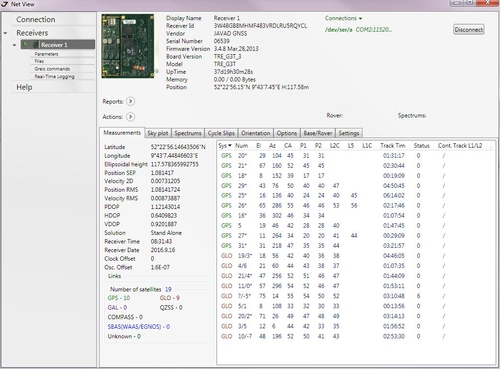The height and width of the screenshot is (369, 500).
Task: Open the /dev/ser/a COM2 connection link
Action: [x=358, y=30]
